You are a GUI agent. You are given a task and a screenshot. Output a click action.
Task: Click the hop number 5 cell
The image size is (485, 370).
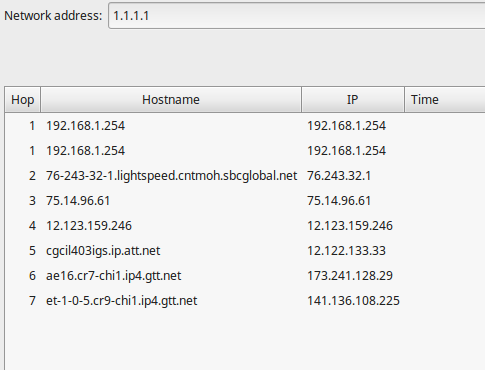[x=32, y=251]
